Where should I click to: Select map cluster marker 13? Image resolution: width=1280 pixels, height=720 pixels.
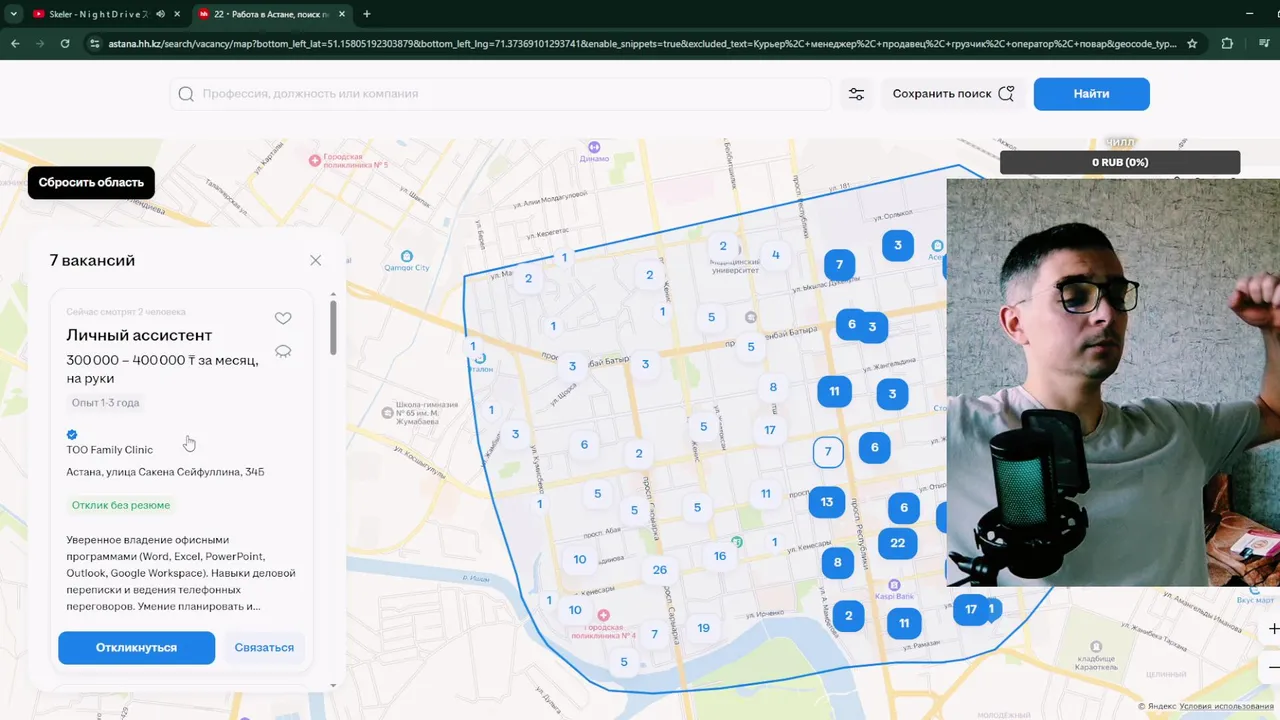pyautogui.click(x=826, y=502)
